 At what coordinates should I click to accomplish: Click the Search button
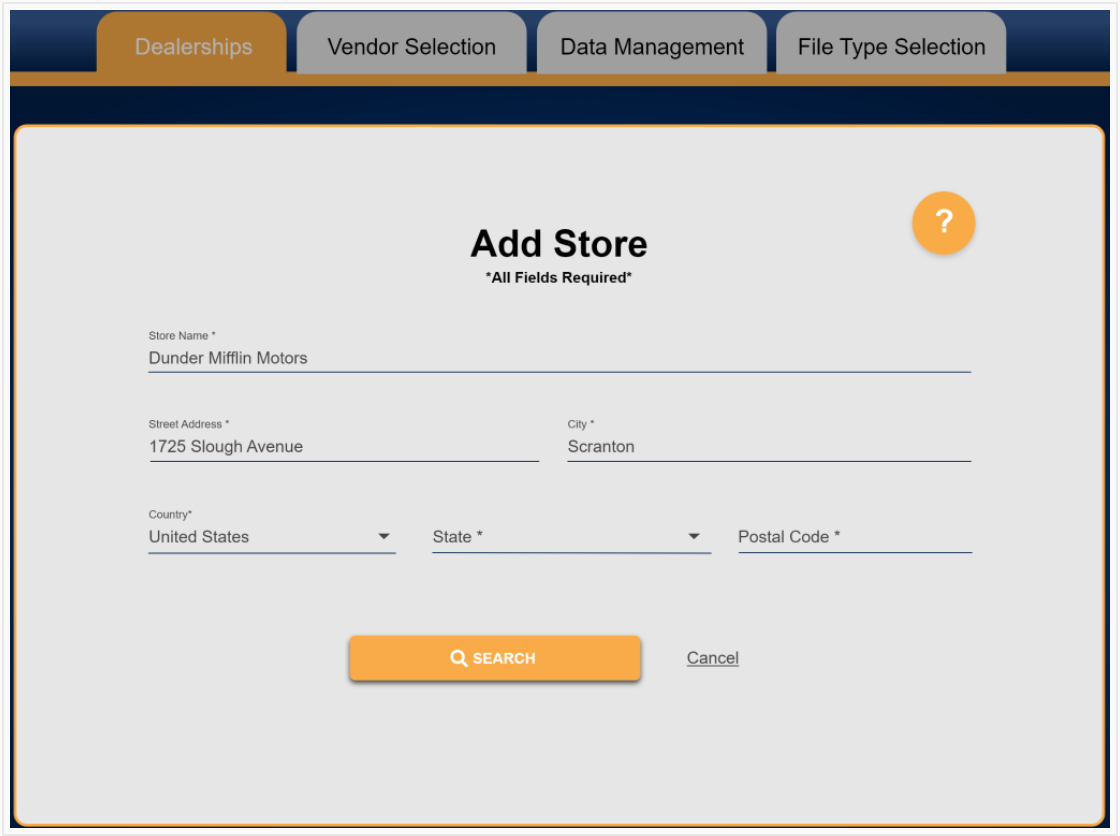pyautogui.click(x=494, y=658)
